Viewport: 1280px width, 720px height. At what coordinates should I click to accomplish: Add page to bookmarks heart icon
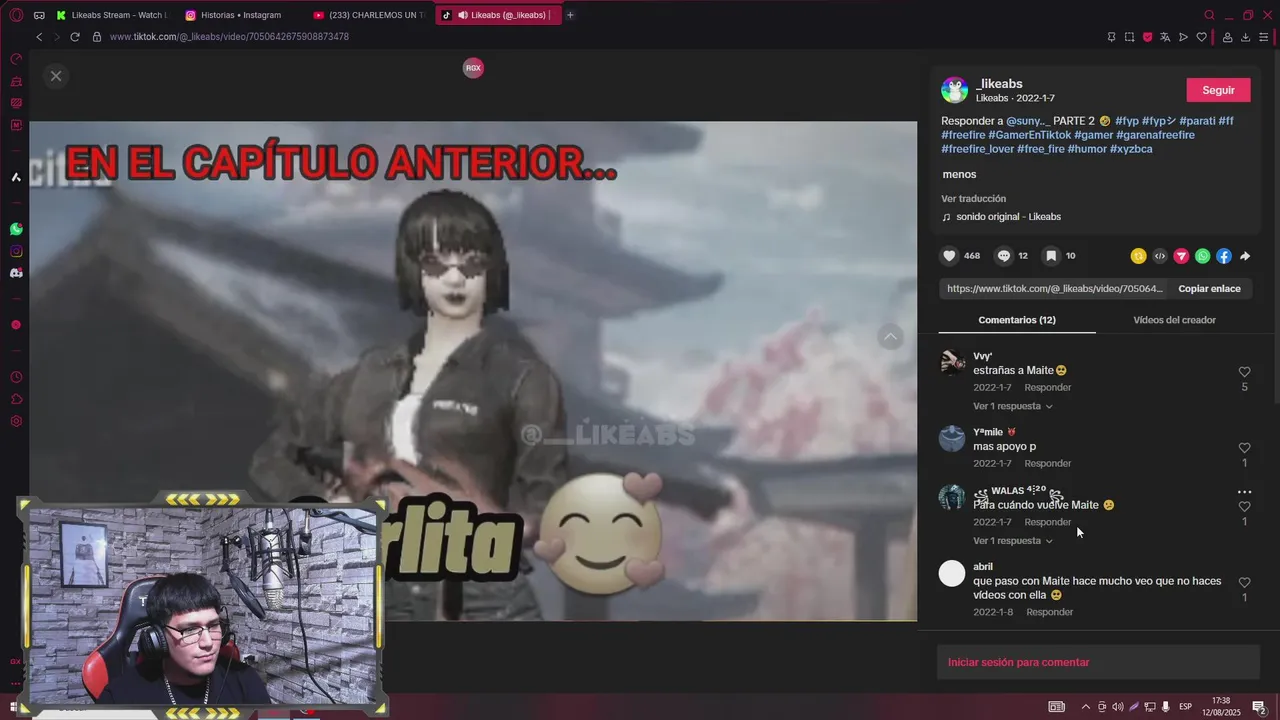pos(1201,37)
